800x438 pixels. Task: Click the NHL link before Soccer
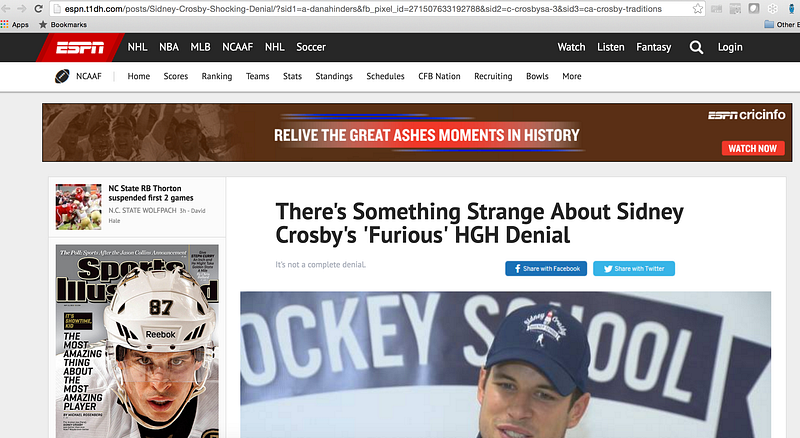tap(274, 47)
